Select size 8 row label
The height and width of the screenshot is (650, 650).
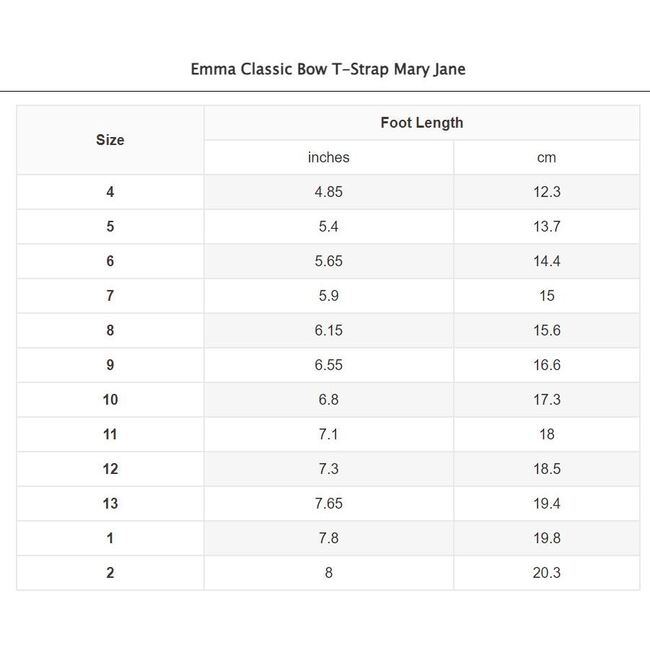click(x=110, y=331)
